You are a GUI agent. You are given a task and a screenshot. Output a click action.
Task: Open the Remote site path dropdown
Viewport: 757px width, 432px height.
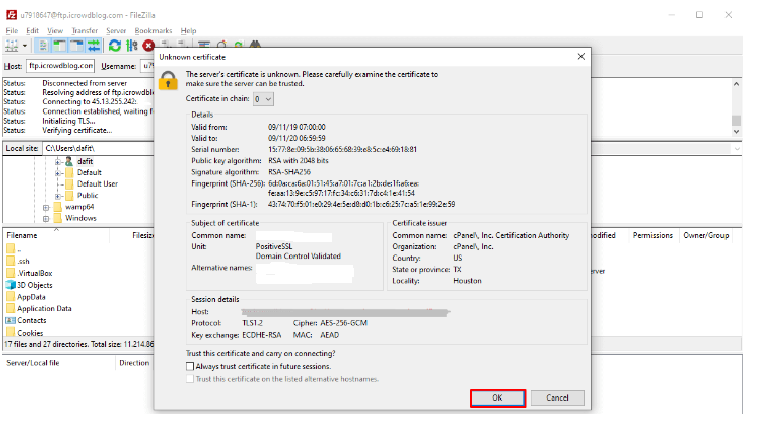(737, 149)
